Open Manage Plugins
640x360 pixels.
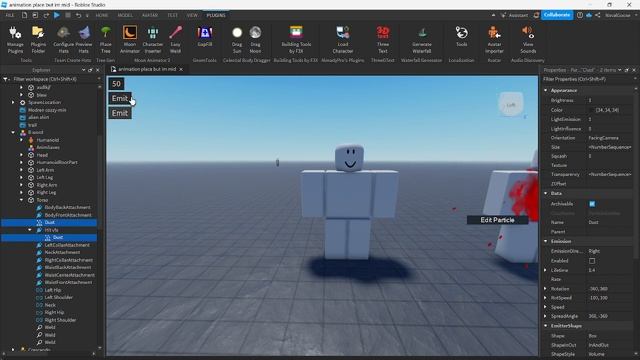[x=15, y=40]
